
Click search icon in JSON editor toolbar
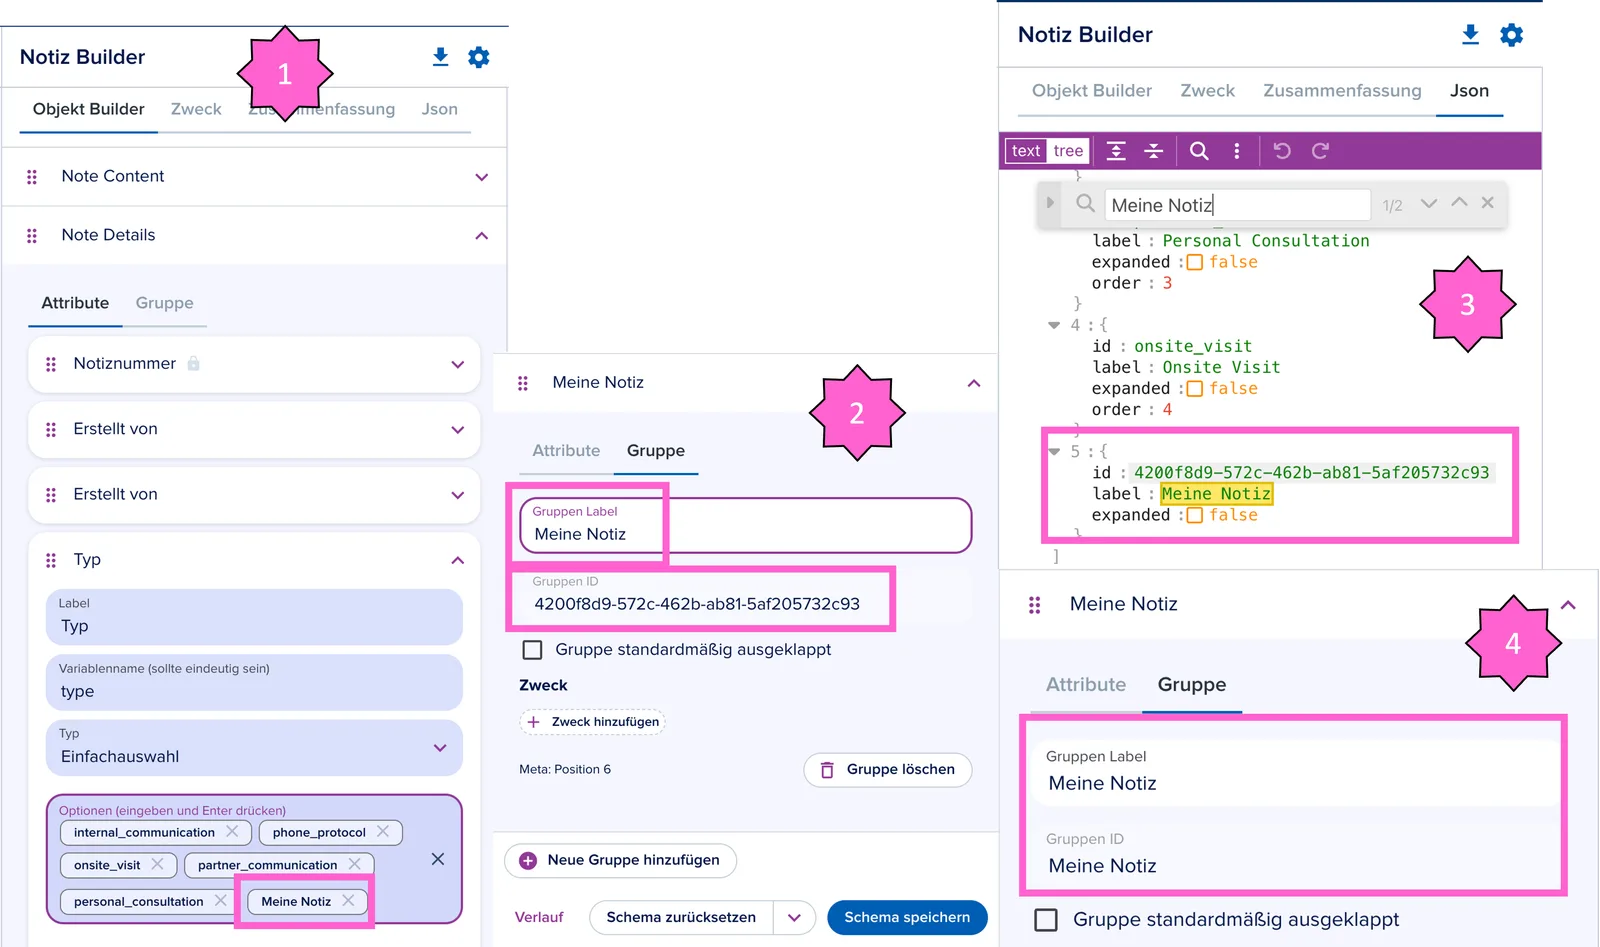1199,151
